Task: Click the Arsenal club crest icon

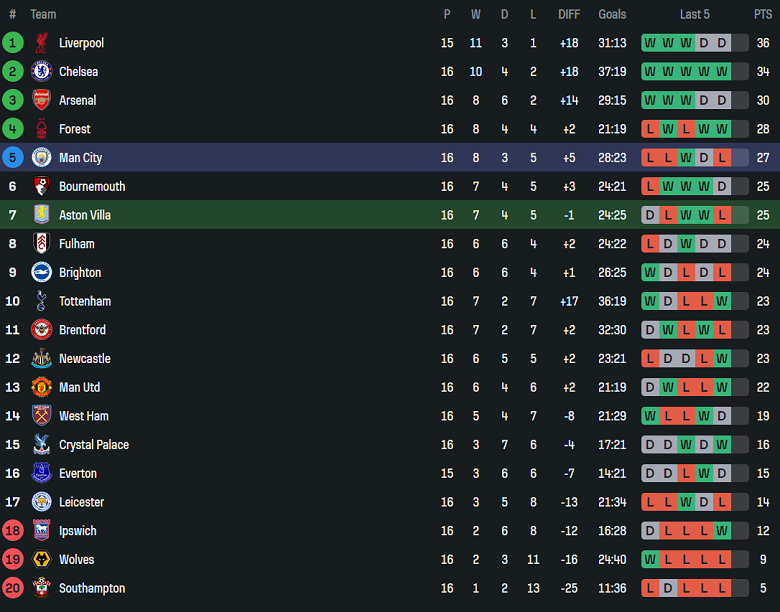Action: click(x=41, y=100)
